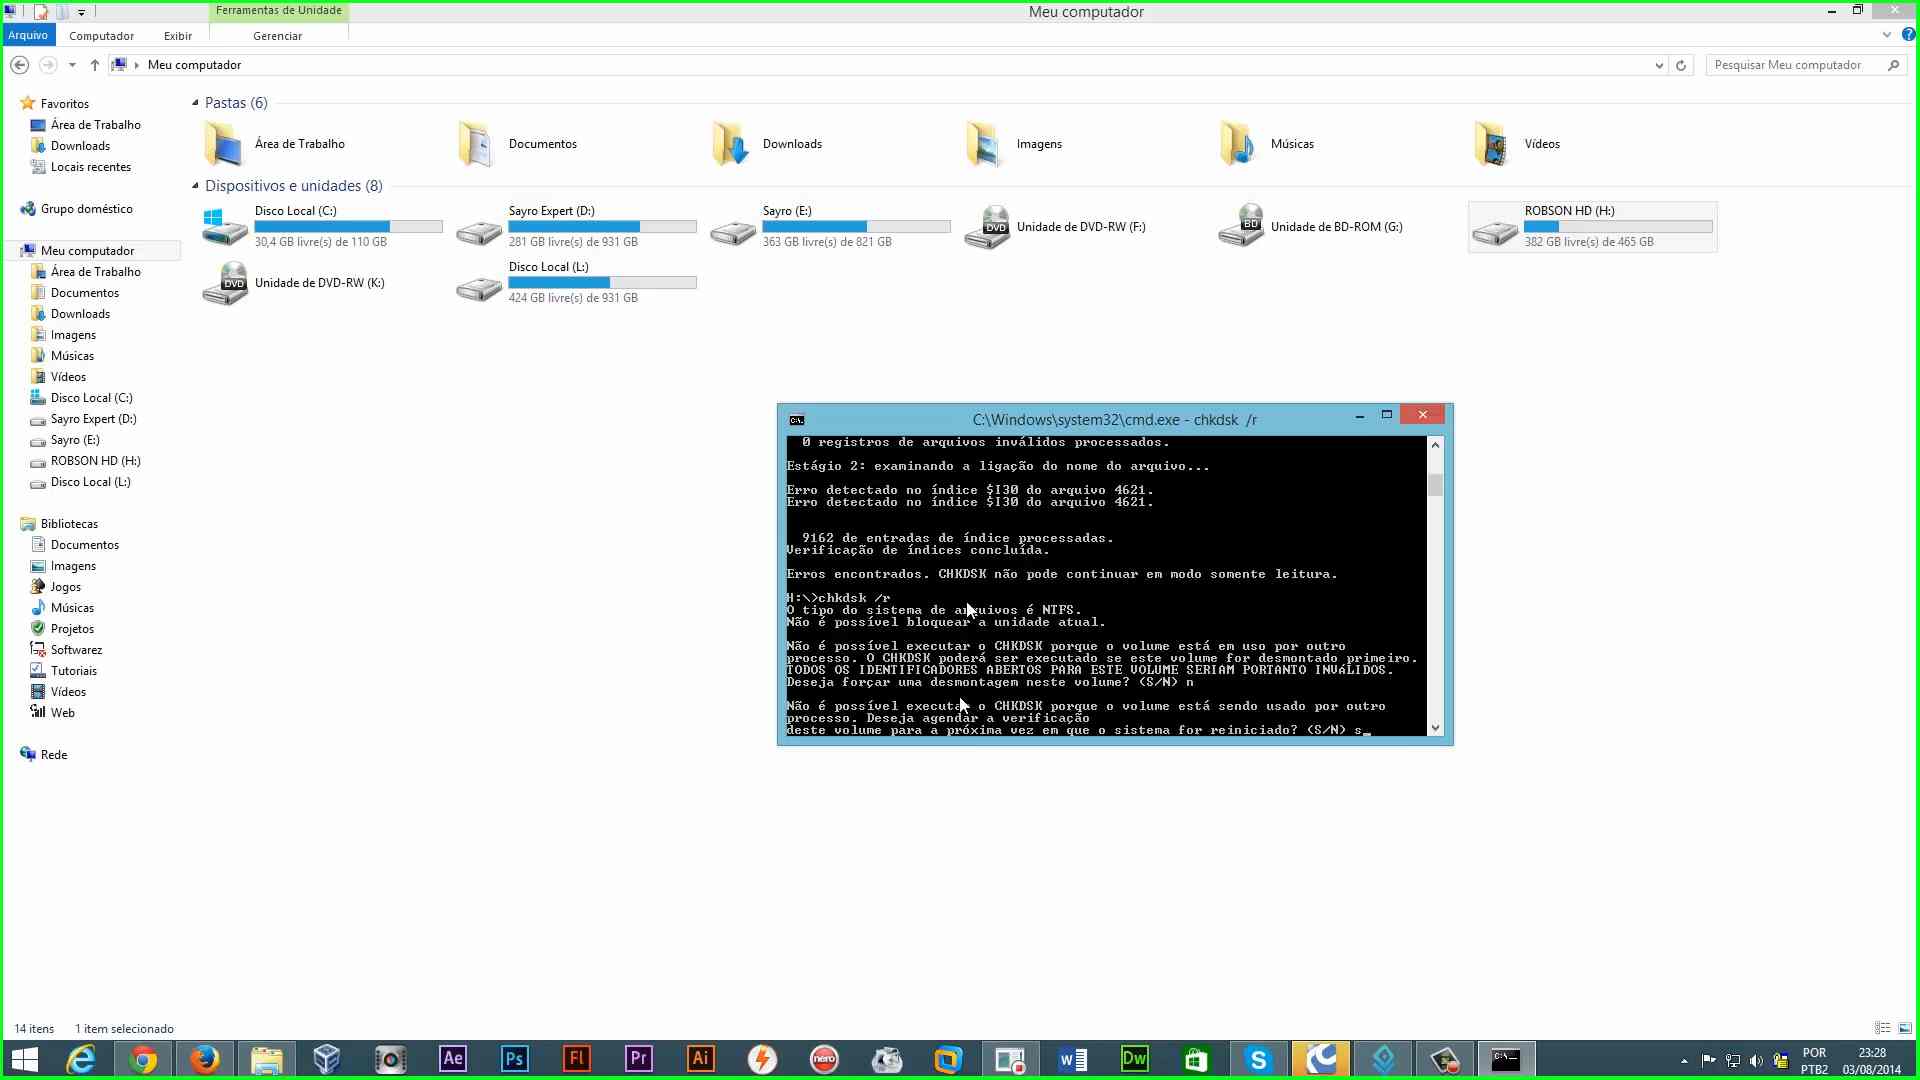Go up one folder level
This screenshot has height=1080, width=1920.
click(x=95, y=65)
